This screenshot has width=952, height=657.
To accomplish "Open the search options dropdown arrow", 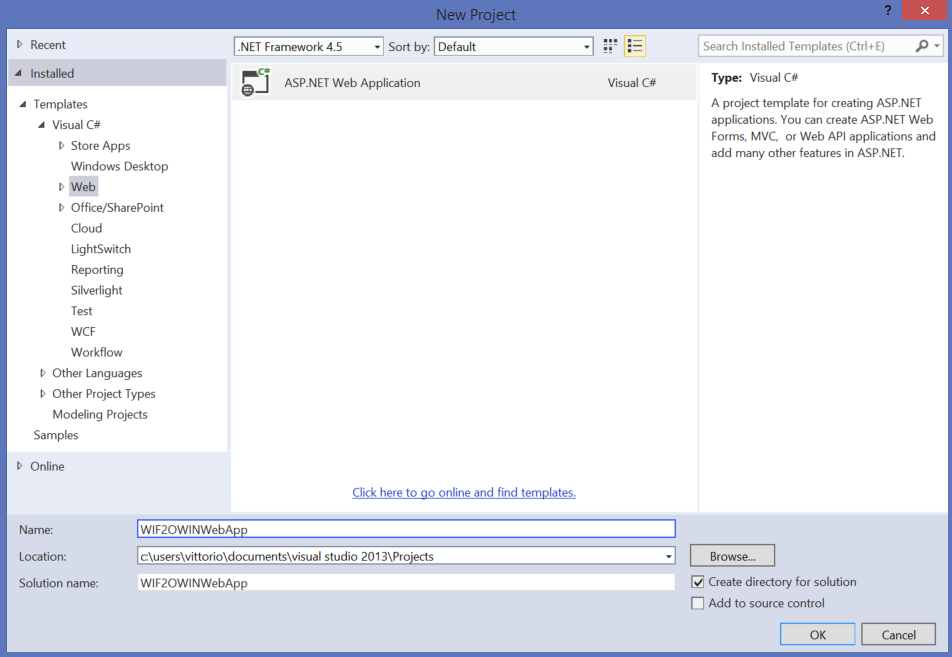I will coord(937,46).
